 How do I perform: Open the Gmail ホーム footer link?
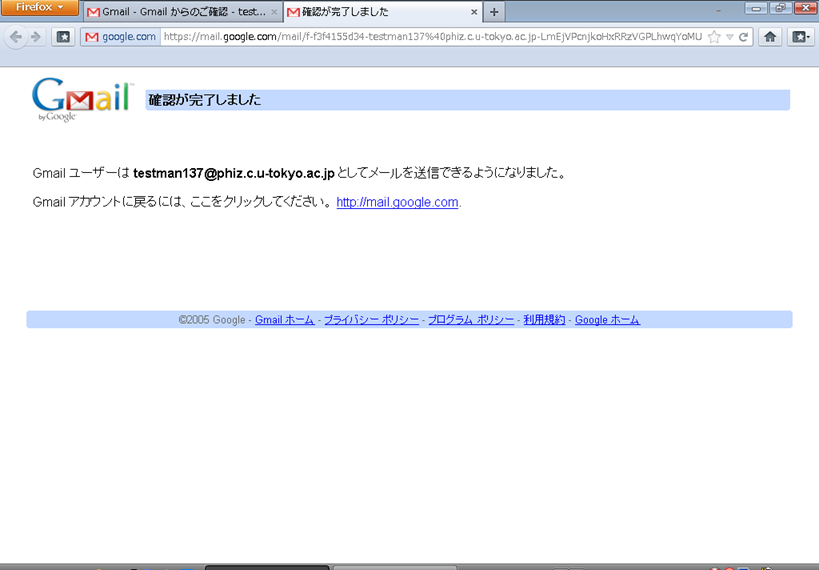click(285, 320)
